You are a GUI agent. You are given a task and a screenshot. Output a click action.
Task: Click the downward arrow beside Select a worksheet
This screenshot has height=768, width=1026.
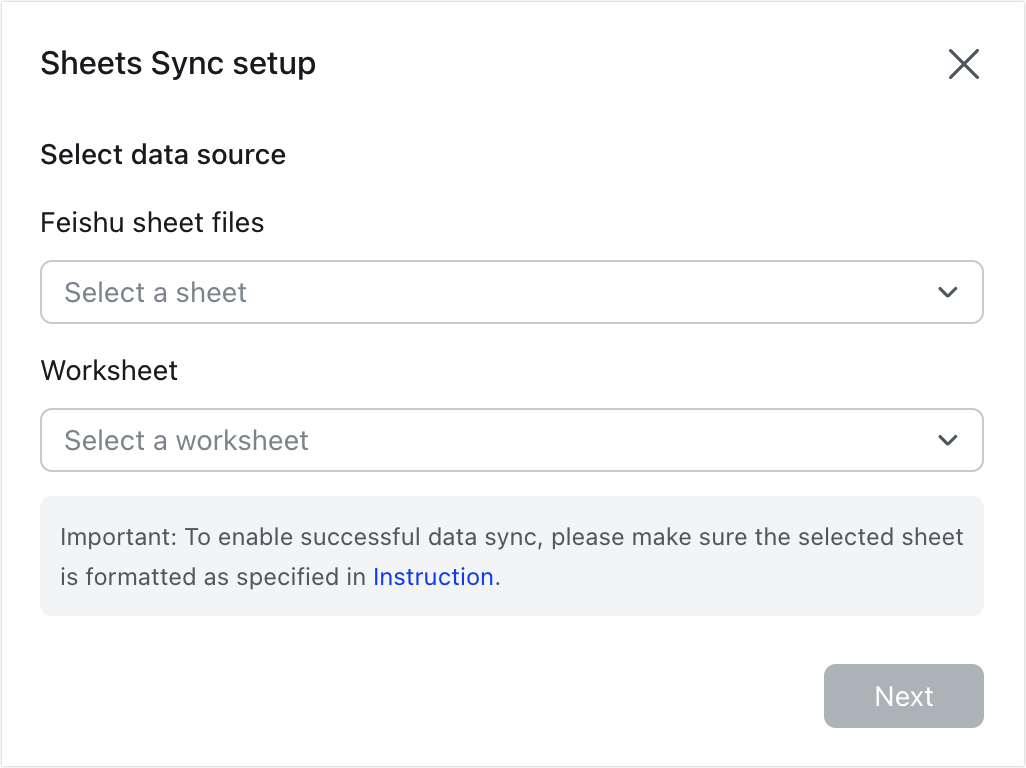[948, 440]
